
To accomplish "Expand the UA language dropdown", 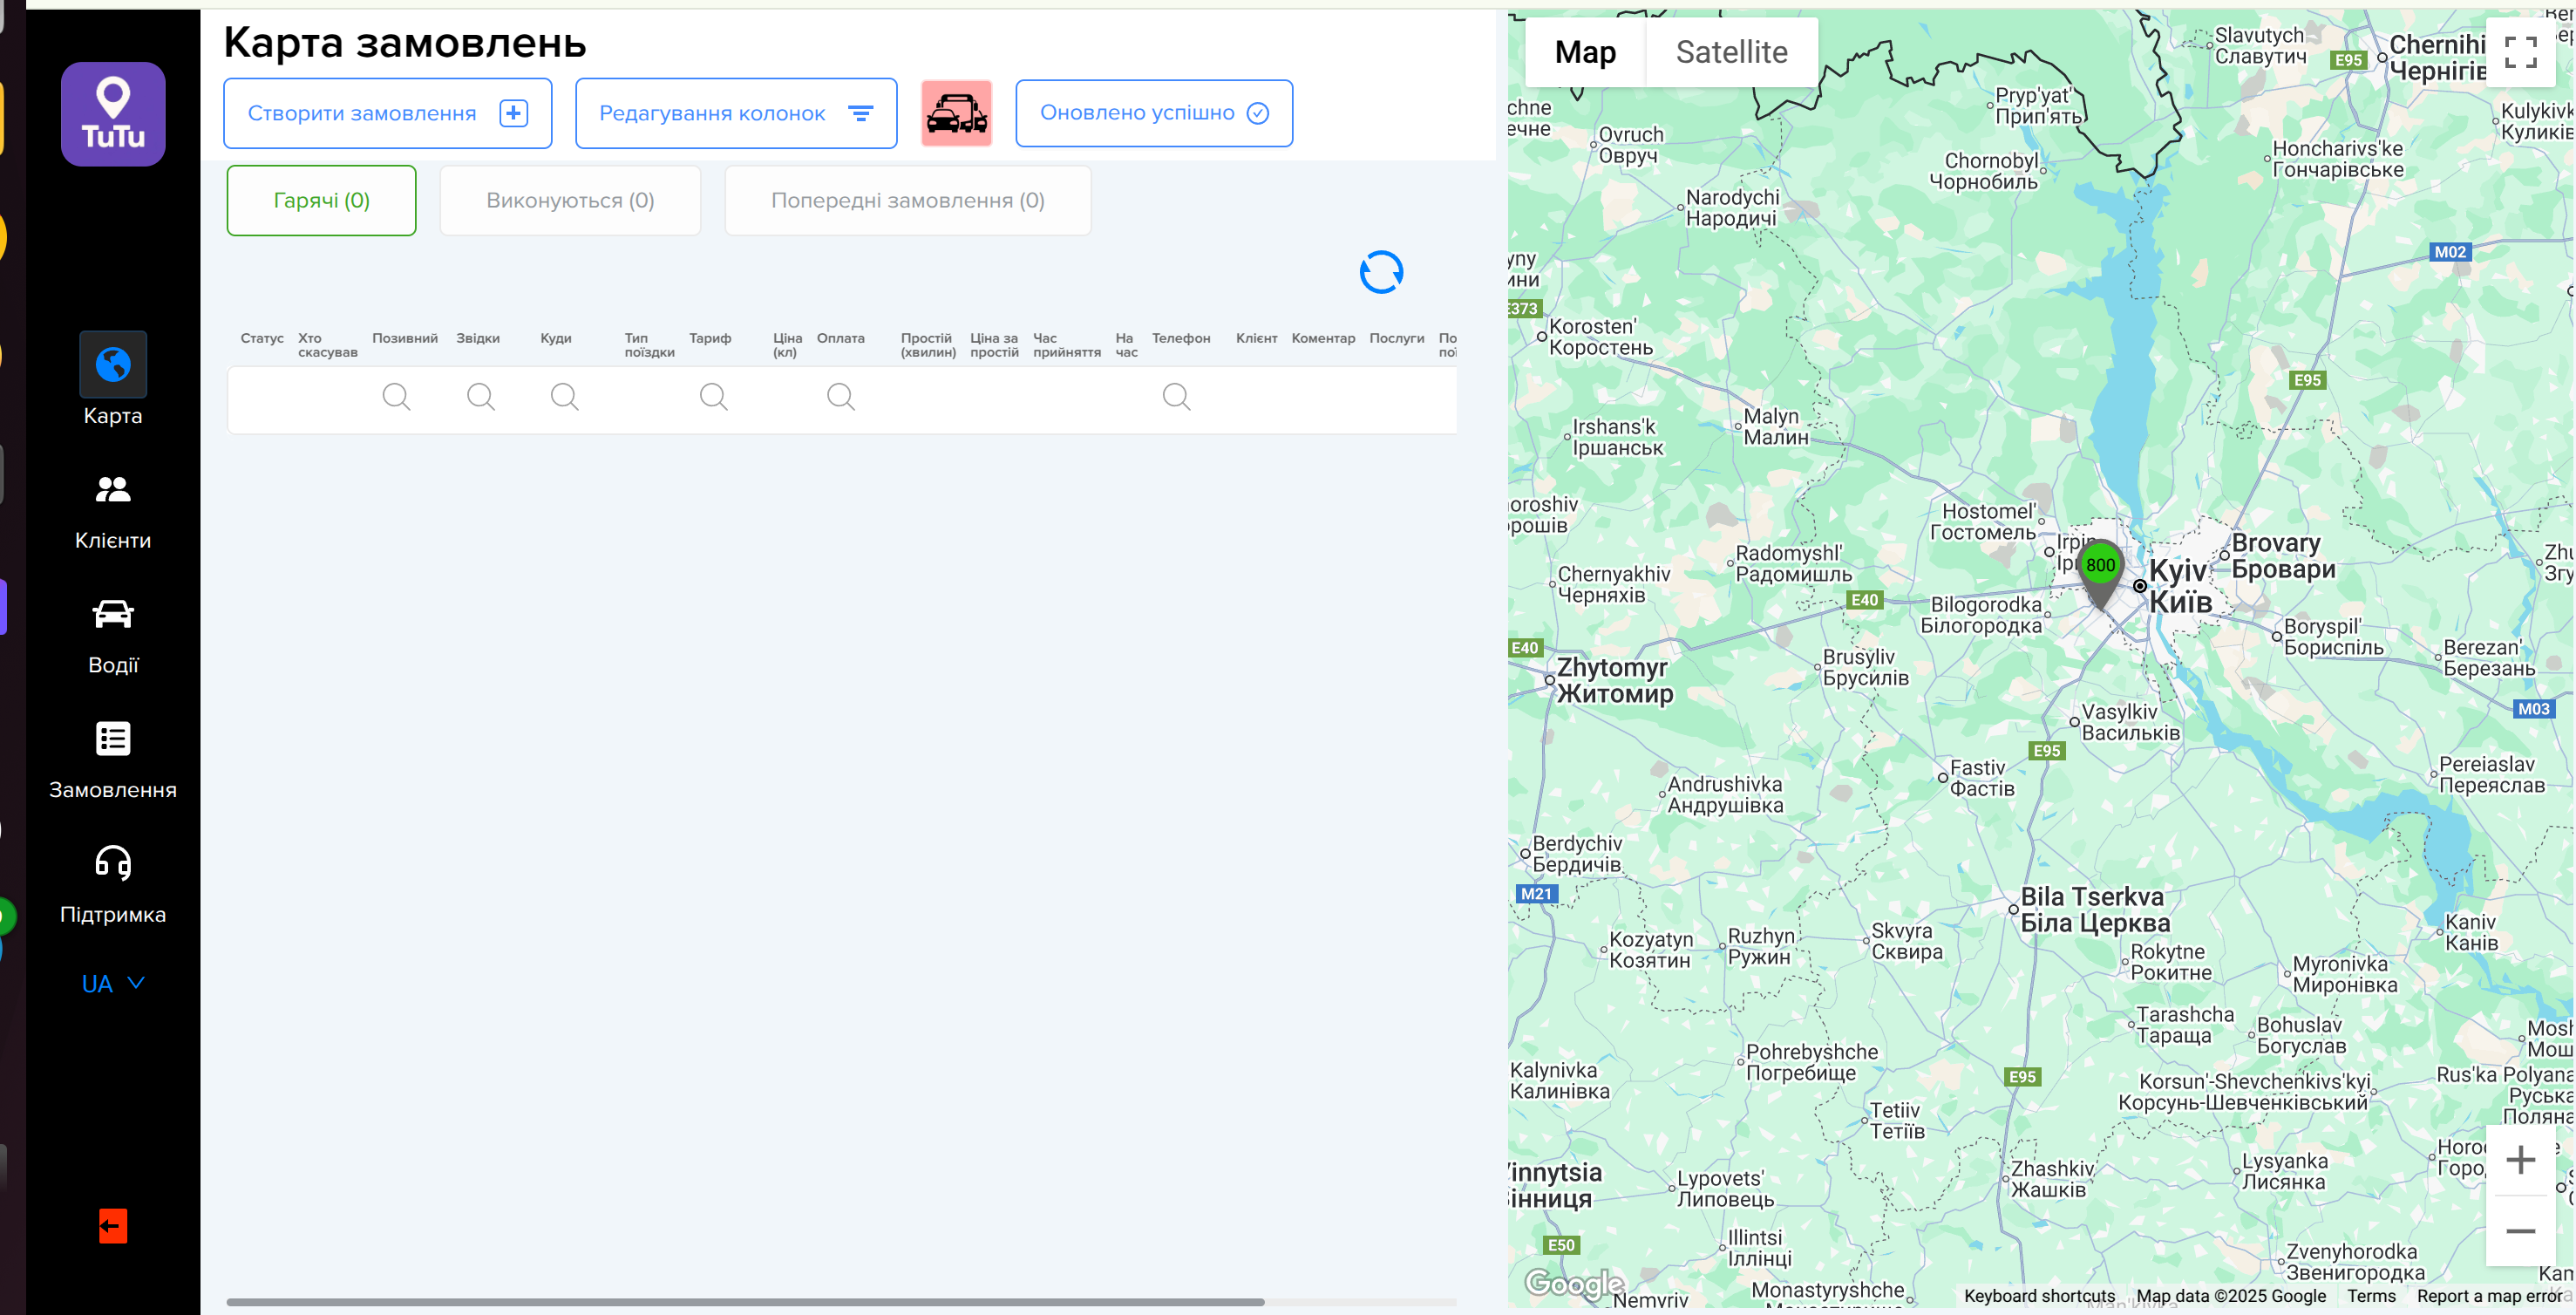I will (x=113, y=983).
